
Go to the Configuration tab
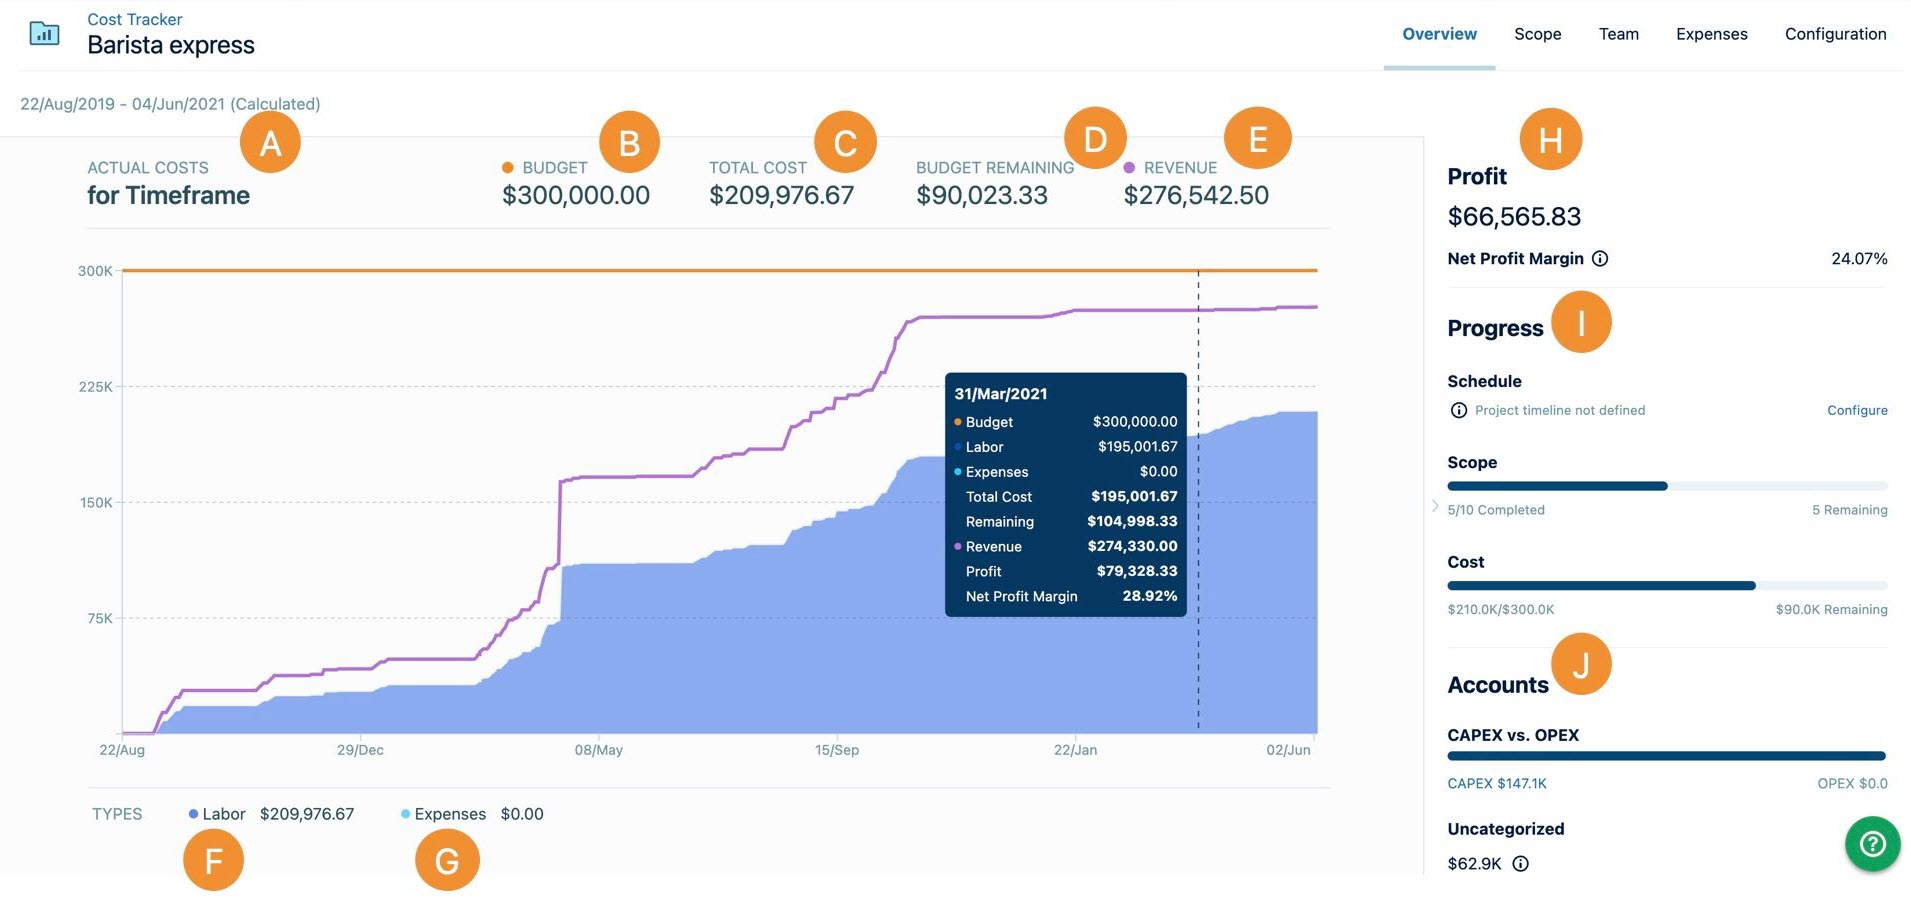(1835, 33)
